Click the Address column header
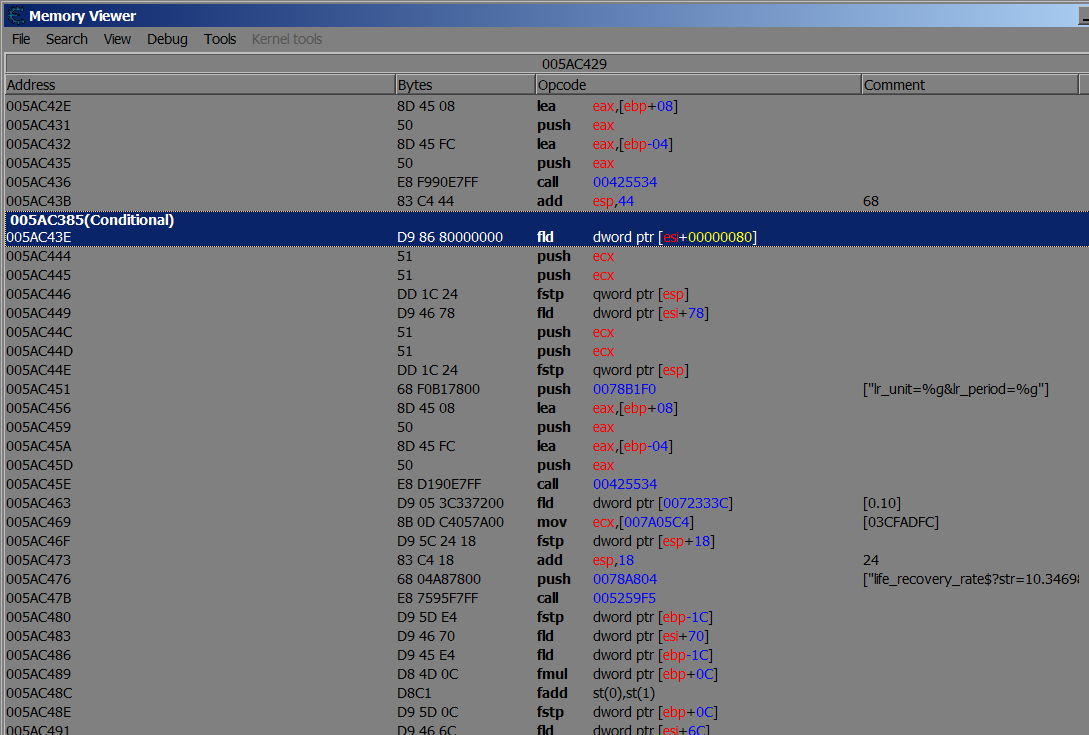1089x735 pixels. coord(200,85)
